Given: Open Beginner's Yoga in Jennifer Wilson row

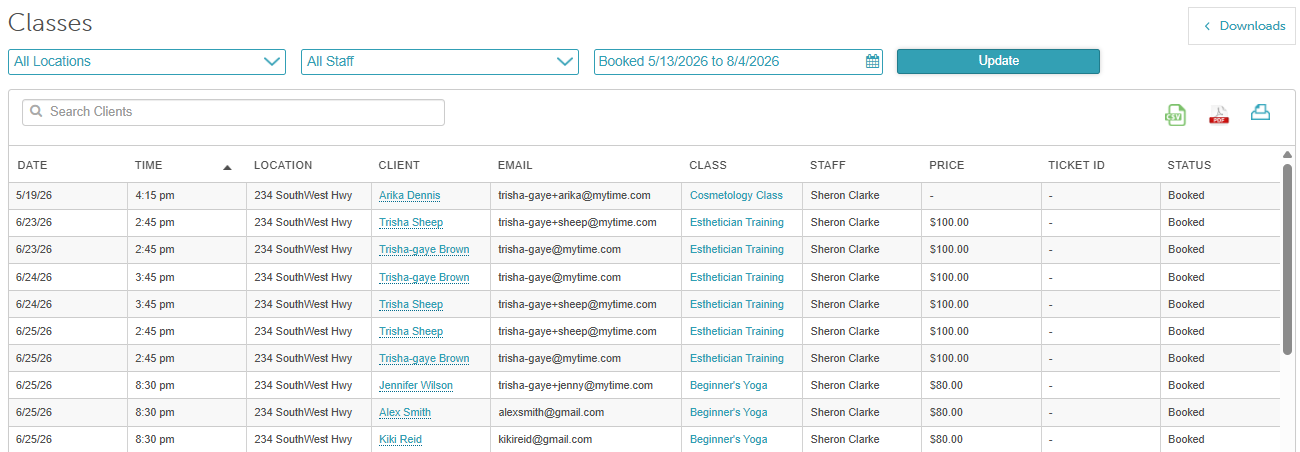Looking at the screenshot, I should point(729,386).
